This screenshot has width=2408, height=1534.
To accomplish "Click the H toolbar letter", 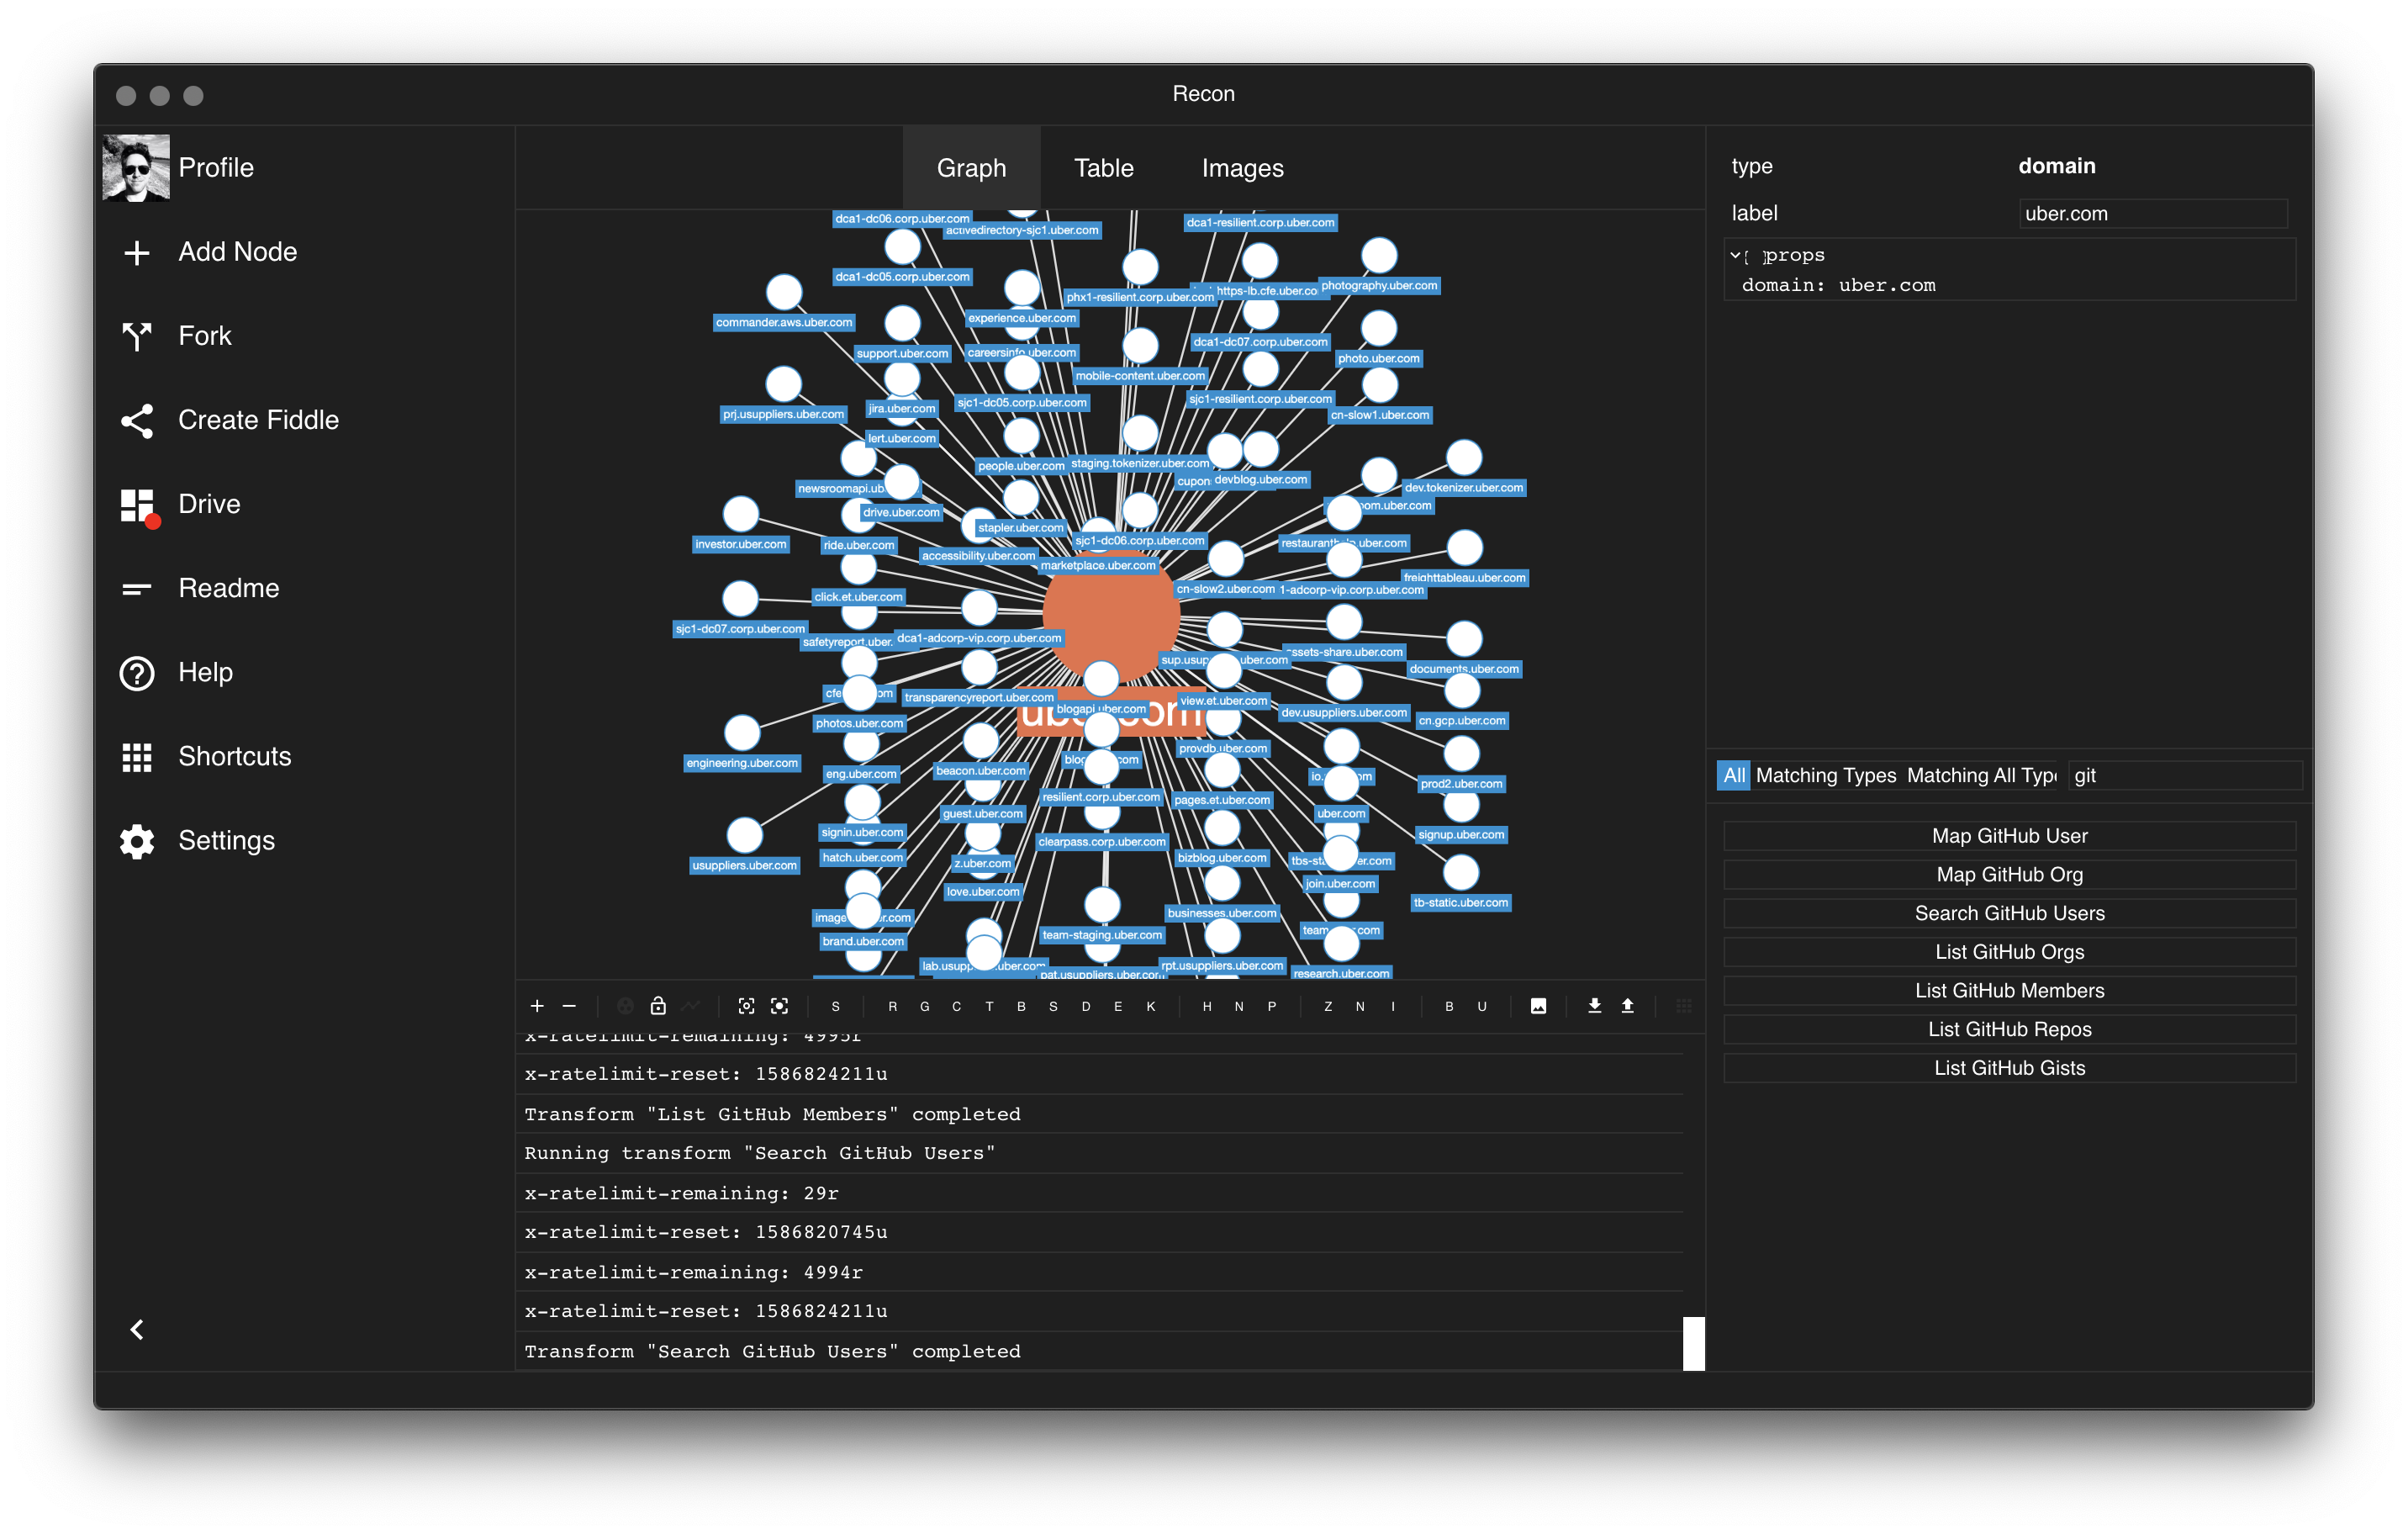I will [x=1207, y=1006].
